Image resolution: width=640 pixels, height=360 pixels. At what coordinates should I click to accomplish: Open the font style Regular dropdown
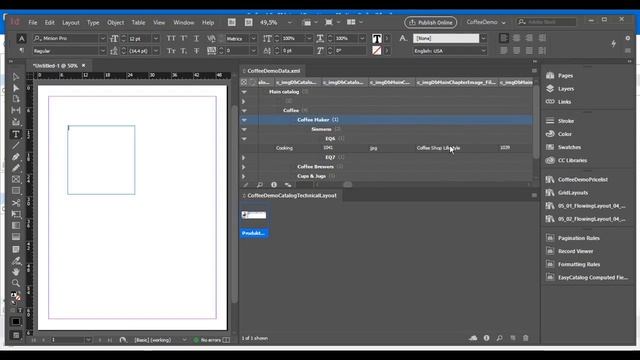103,51
